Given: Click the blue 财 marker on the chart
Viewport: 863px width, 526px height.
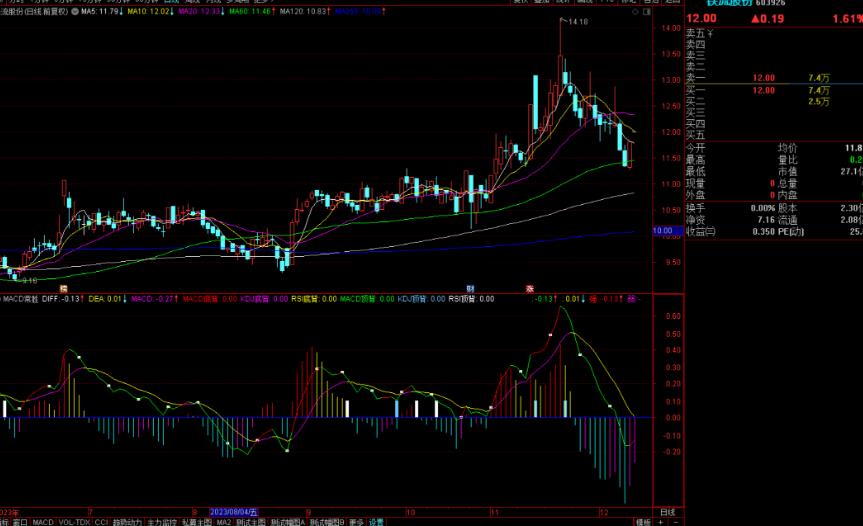Looking at the screenshot, I should click(x=471, y=288).
